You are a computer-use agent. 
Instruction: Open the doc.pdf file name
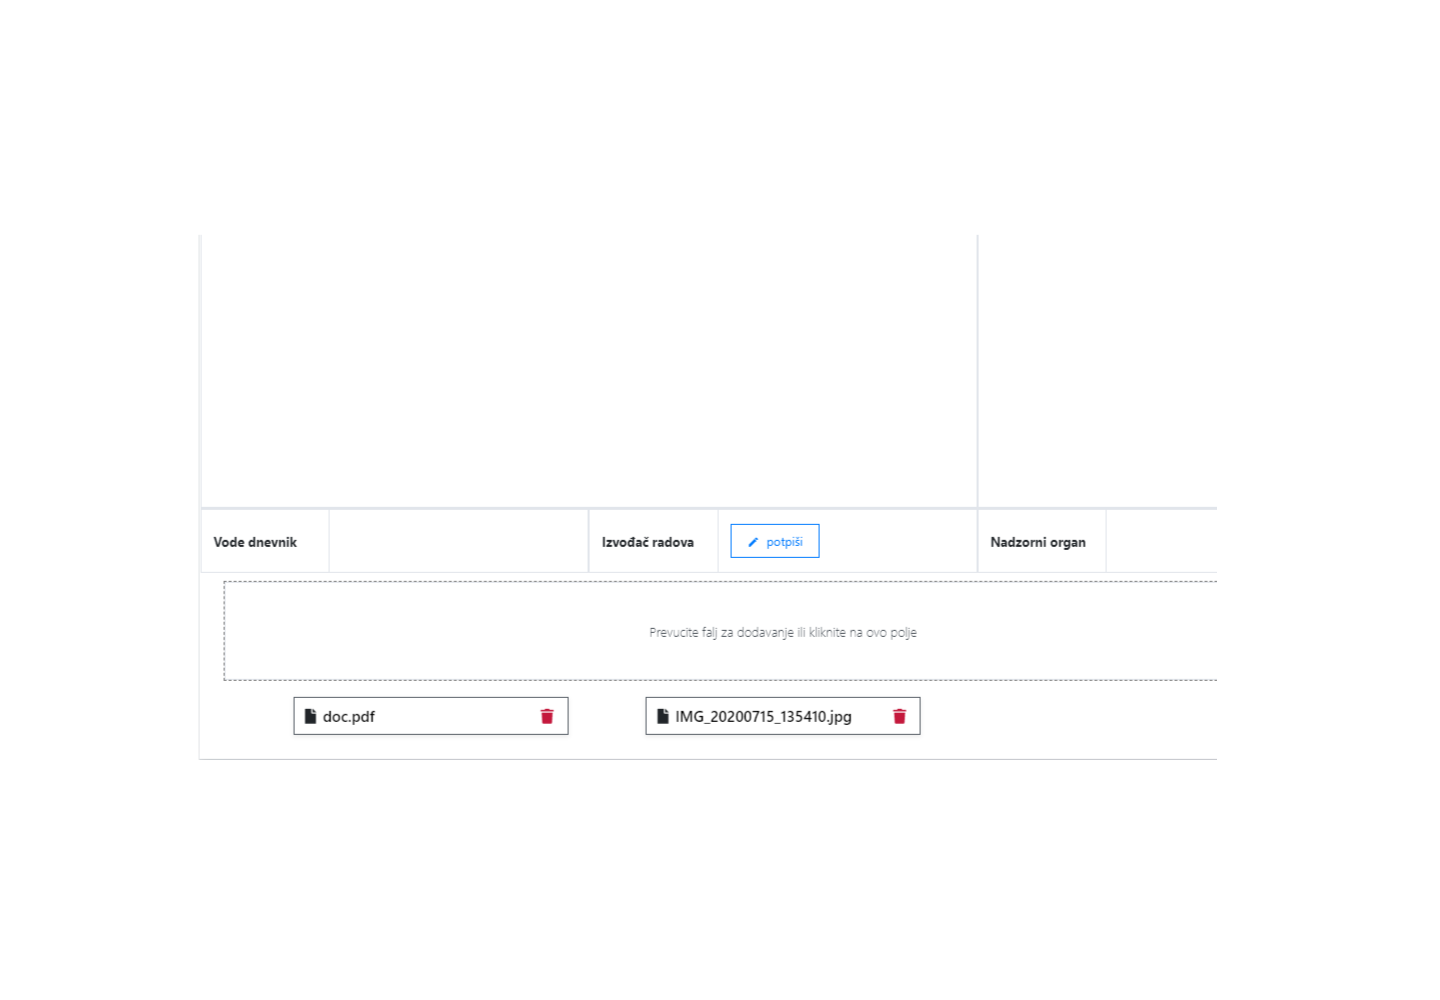coord(349,717)
